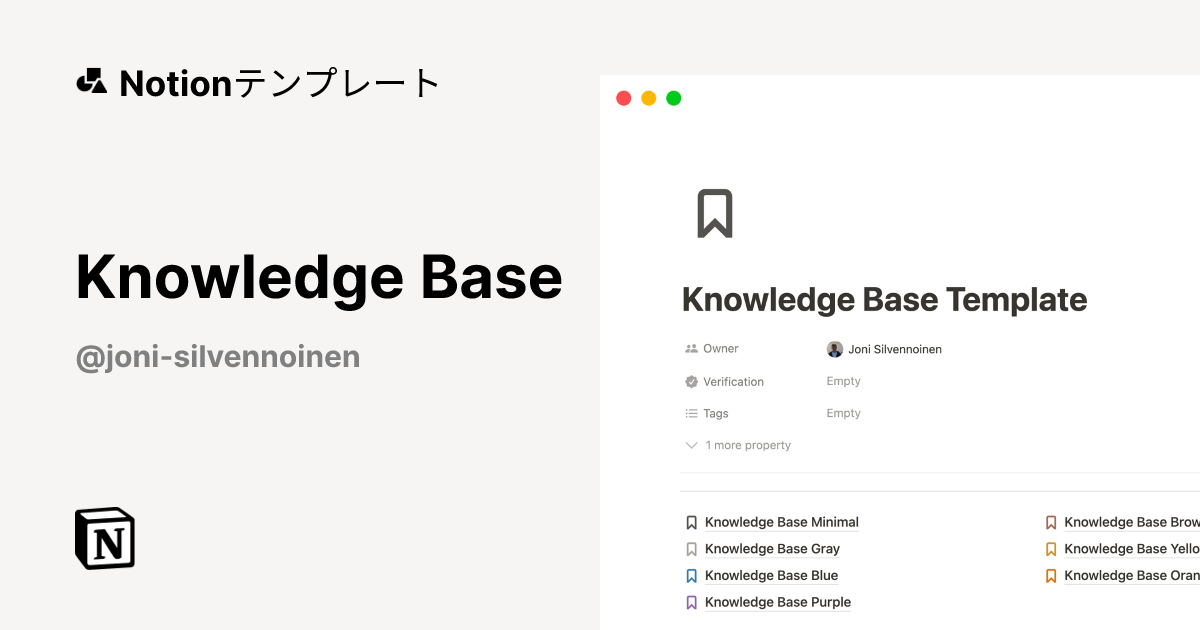Open the Knowledge Base Minimal page
The height and width of the screenshot is (630, 1200).
(782, 522)
